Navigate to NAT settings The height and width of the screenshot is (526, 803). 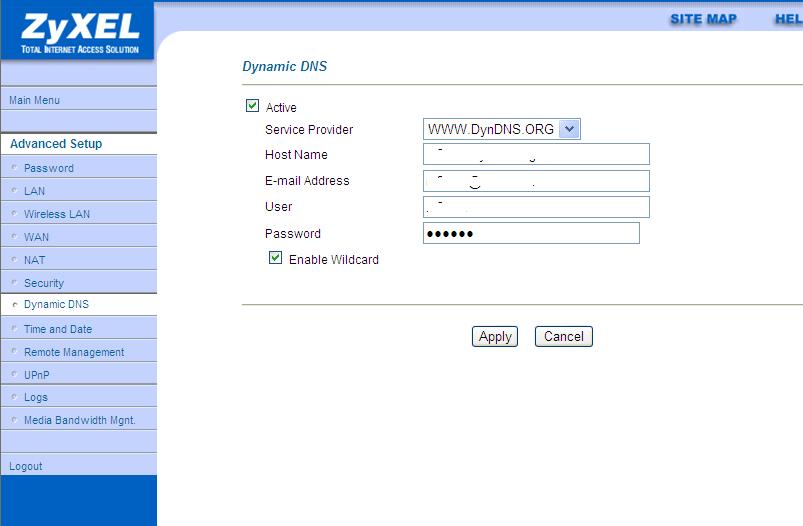35,260
